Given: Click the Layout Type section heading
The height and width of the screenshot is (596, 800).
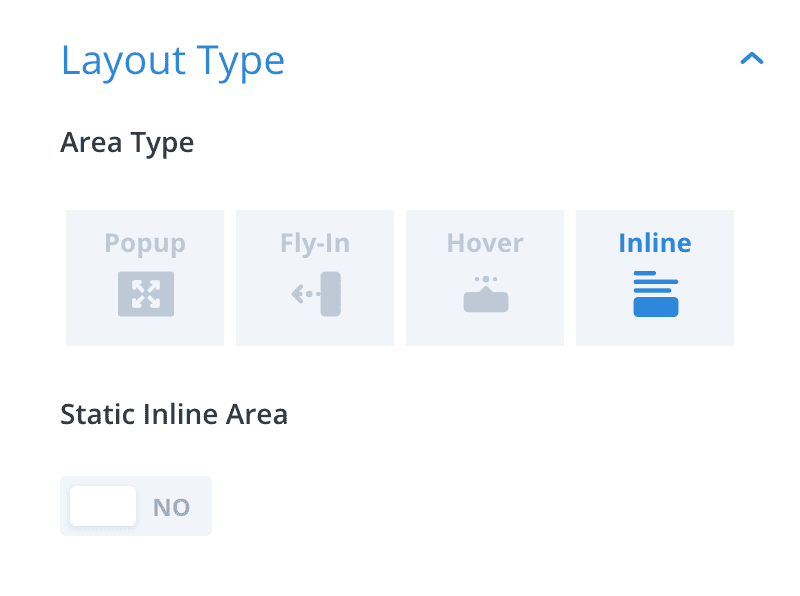Looking at the screenshot, I should click(173, 60).
